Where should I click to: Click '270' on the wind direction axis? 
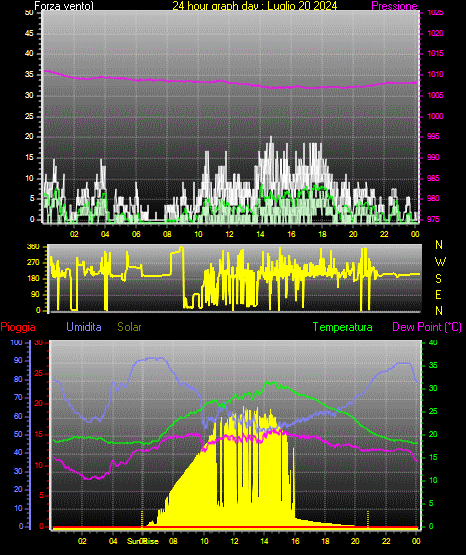[x=34, y=263]
